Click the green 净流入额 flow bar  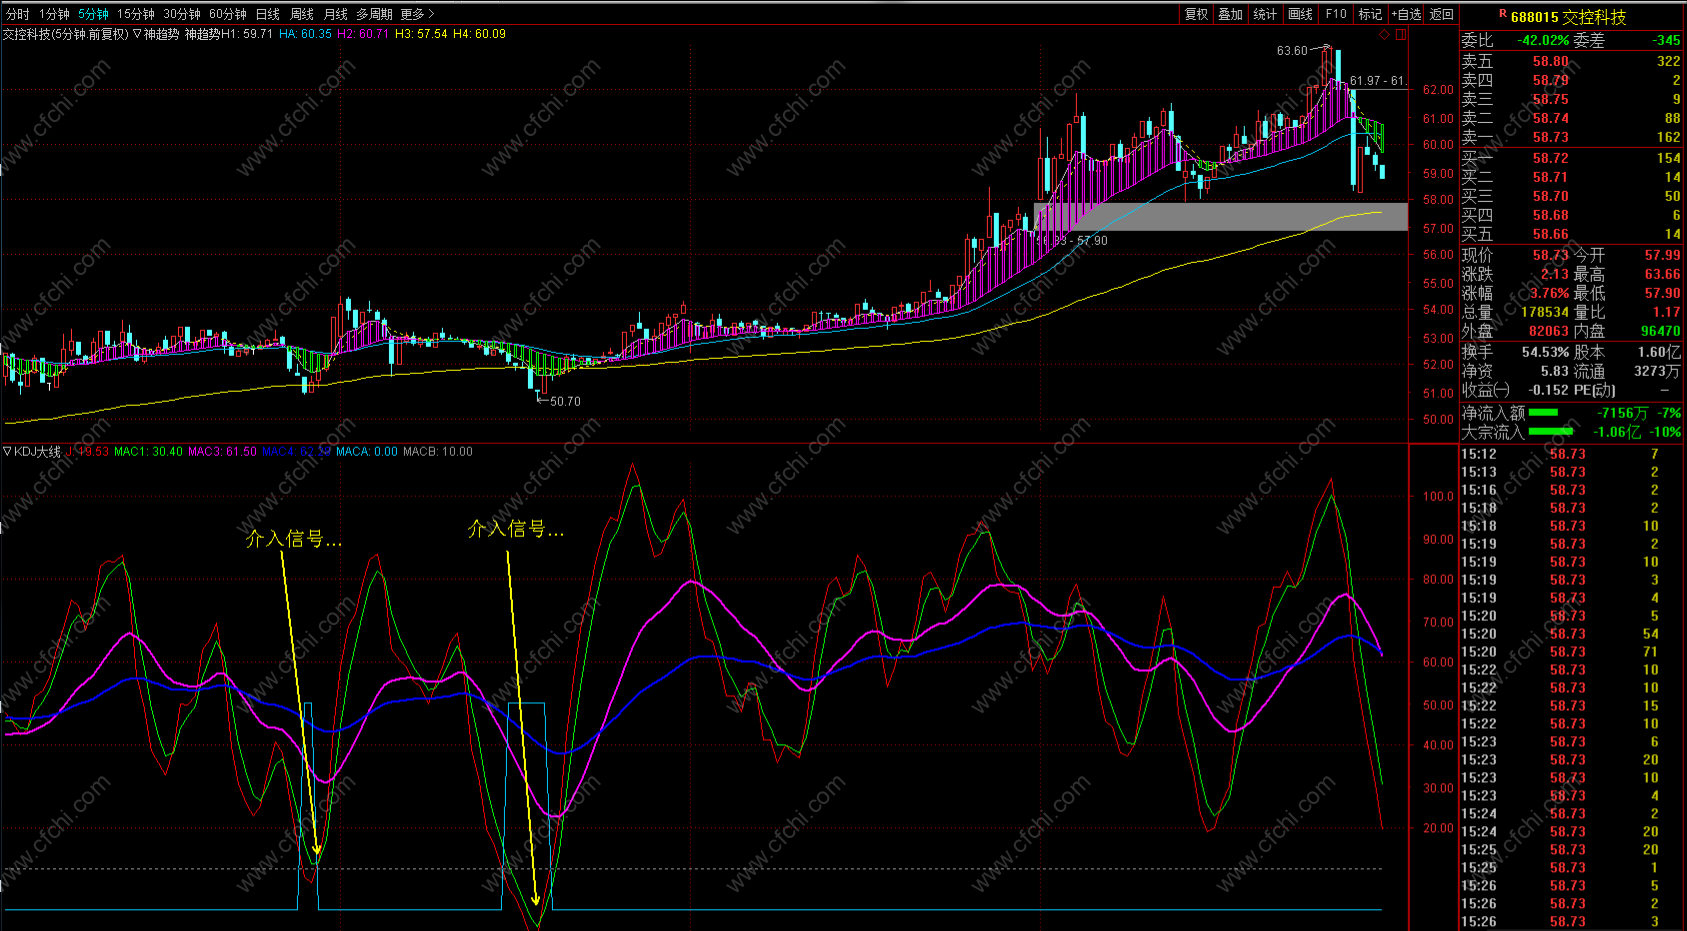pos(1543,413)
